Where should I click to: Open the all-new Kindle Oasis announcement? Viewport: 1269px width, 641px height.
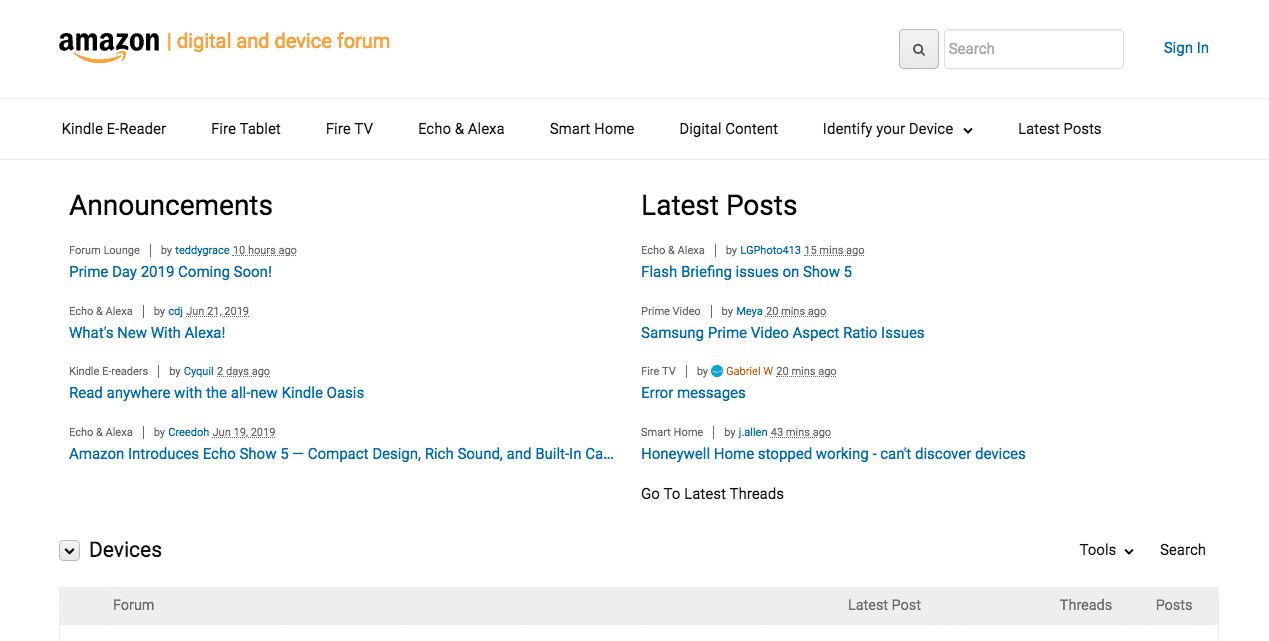(x=216, y=393)
